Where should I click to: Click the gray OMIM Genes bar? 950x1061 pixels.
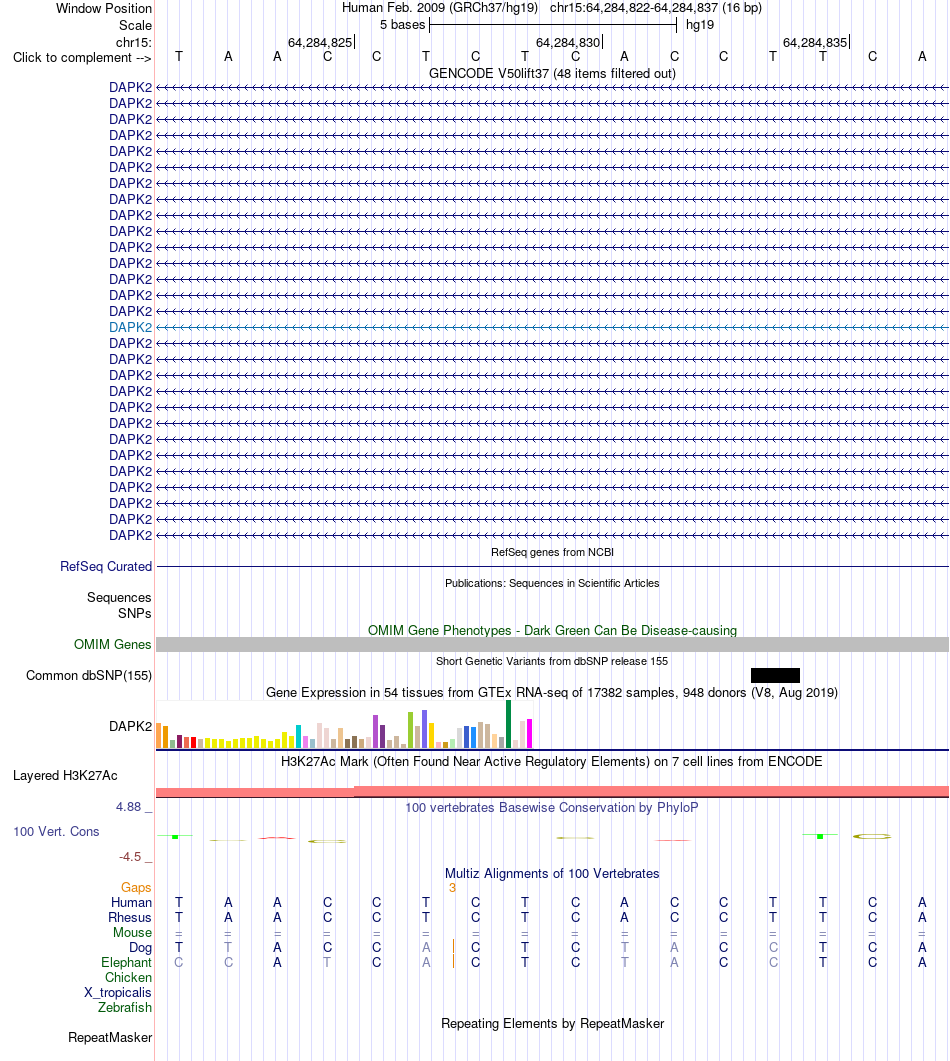tap(552, 644)
